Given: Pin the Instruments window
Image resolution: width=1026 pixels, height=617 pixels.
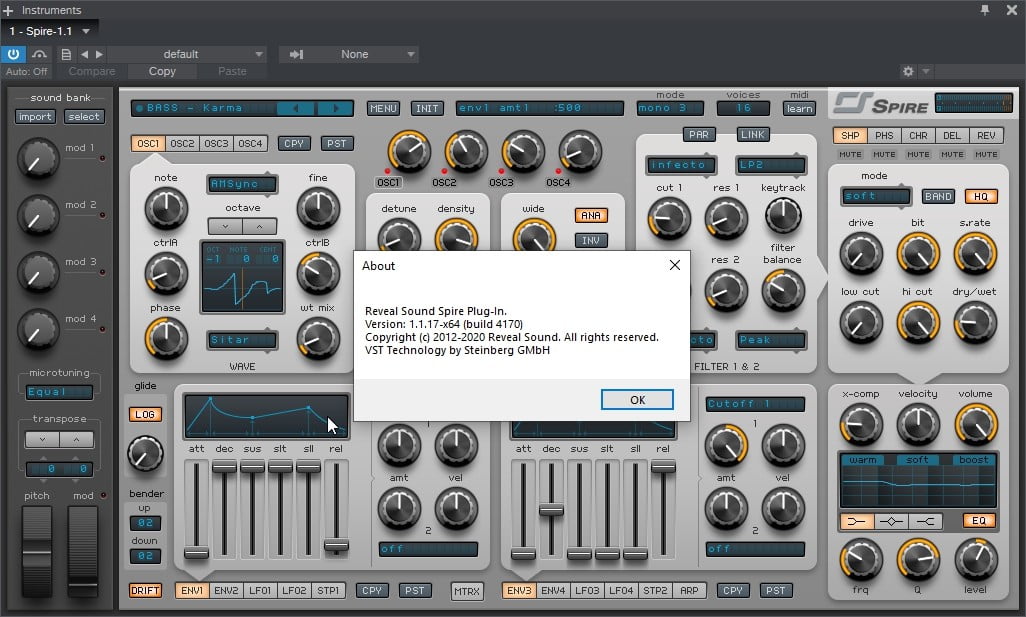Looking at the screenshot, I should [x=985, y=10].
